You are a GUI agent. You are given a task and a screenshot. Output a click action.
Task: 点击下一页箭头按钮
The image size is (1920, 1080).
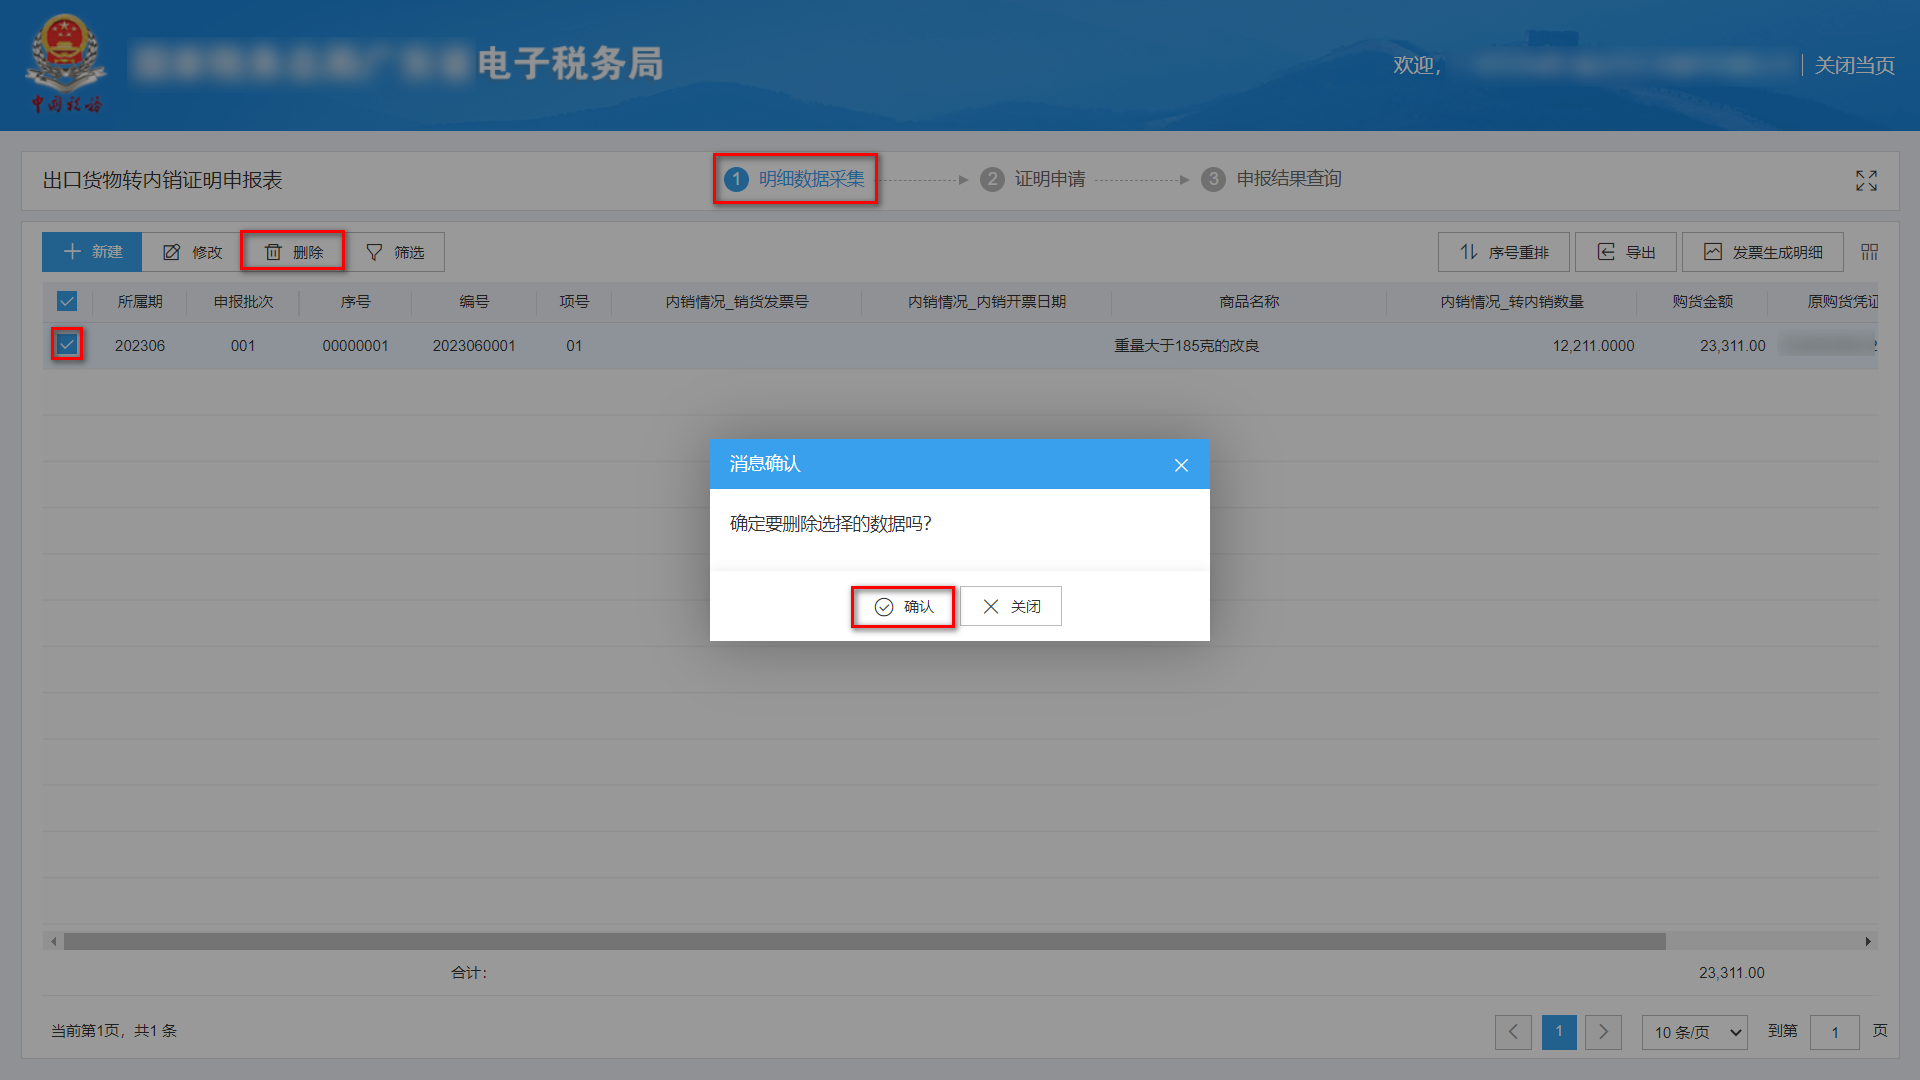point(1603,1032)
